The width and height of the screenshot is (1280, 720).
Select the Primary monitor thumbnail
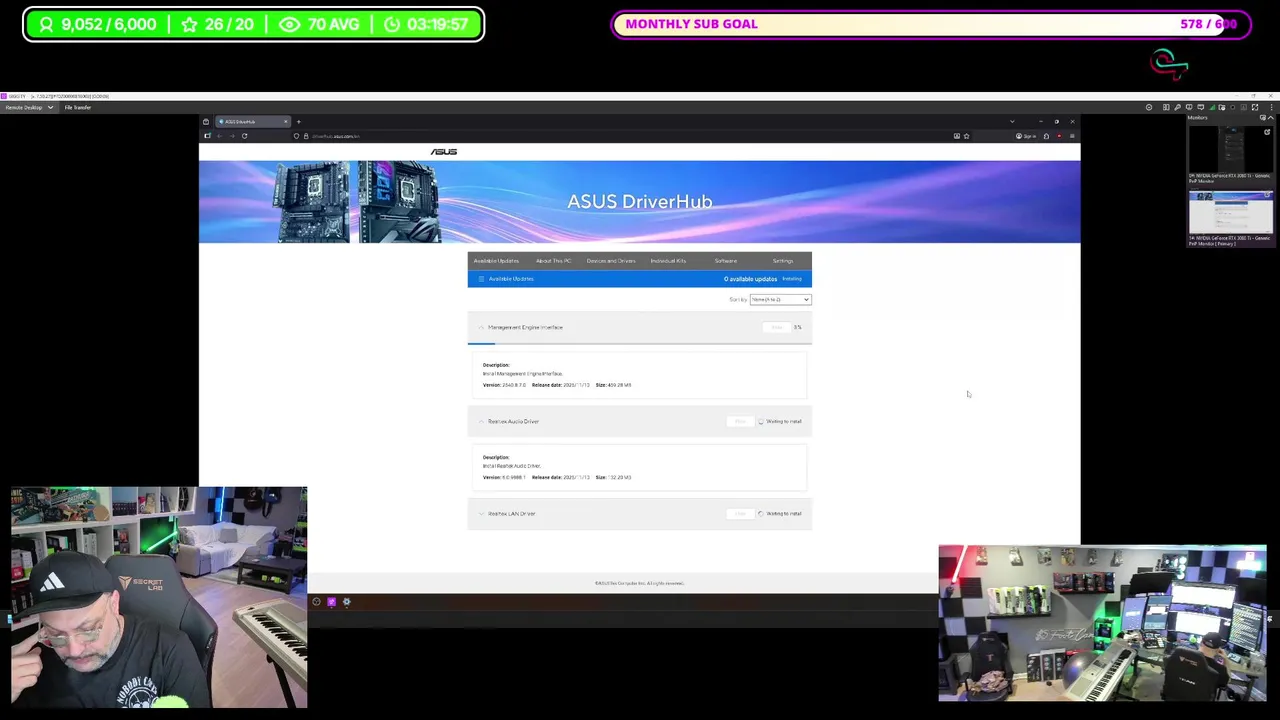click(1230, 213)
